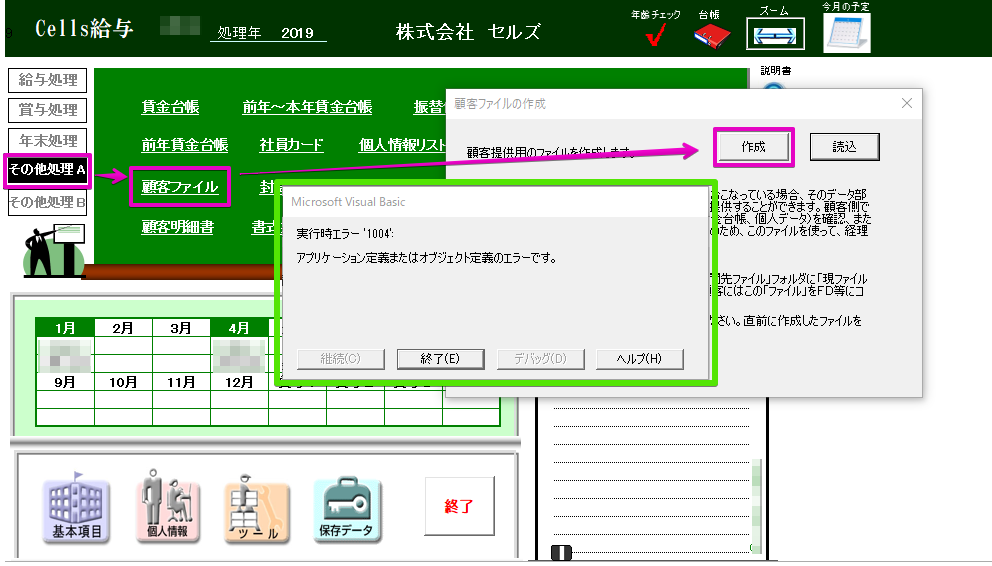Open 個人情報 people icon

167,511
